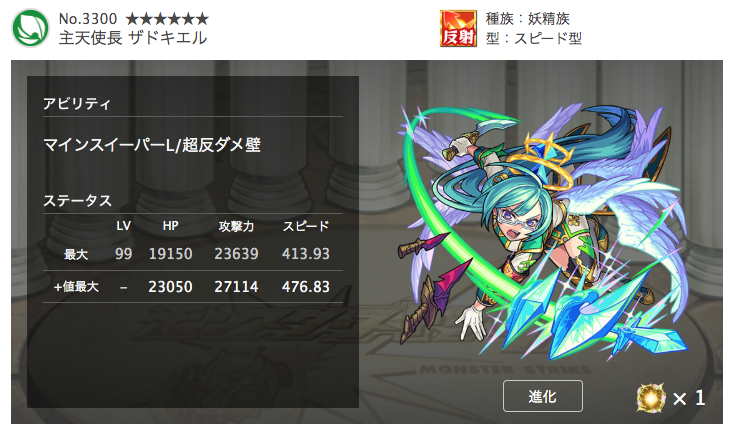Click the +値最大 row label
The image size is (729, 430).
click(x=76, y=287)
